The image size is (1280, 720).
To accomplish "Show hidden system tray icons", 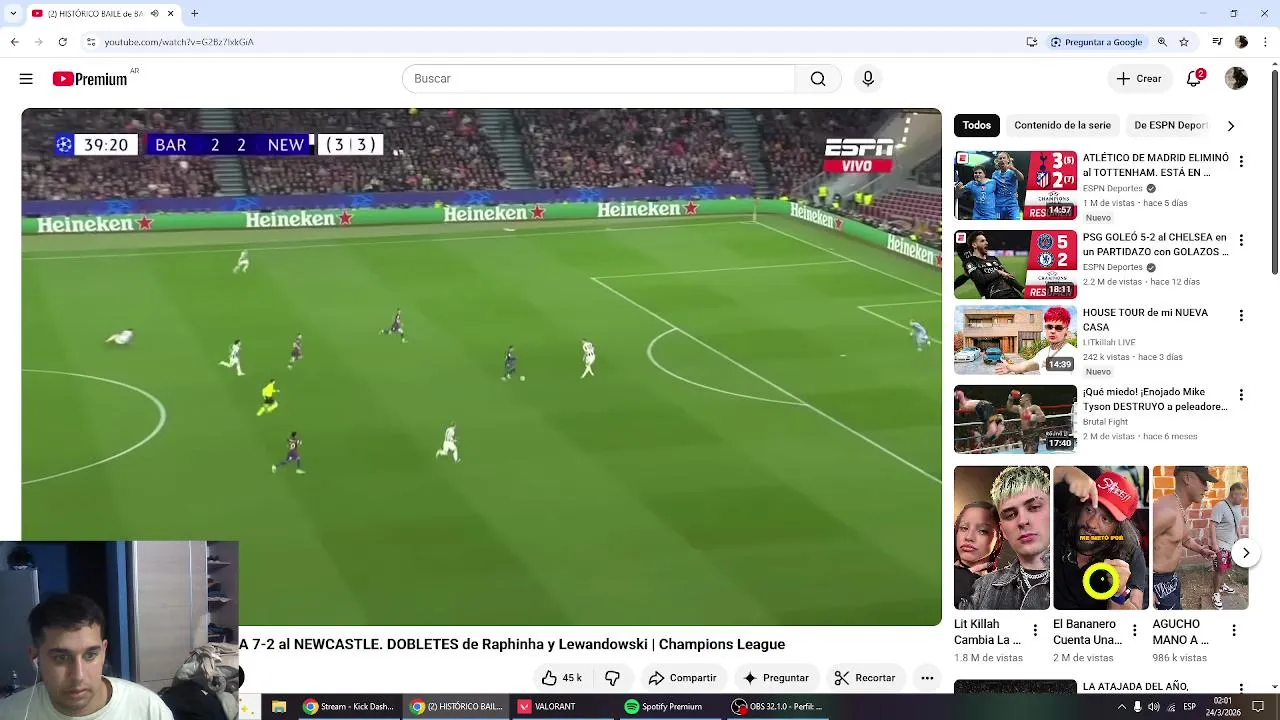I will (1121, 707).
